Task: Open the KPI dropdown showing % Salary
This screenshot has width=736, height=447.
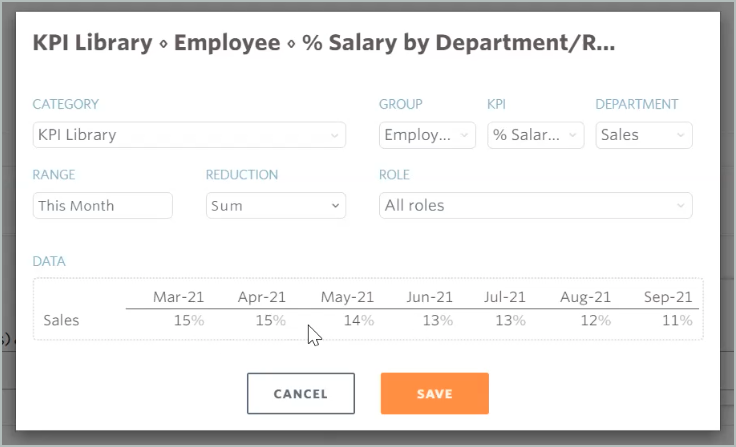Action: (x=535, y=135)
